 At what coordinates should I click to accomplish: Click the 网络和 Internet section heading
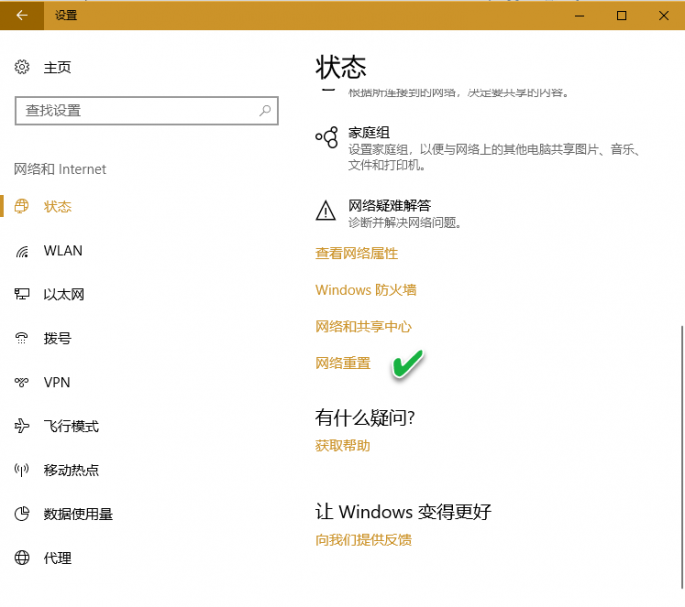[x=60, y=169]
